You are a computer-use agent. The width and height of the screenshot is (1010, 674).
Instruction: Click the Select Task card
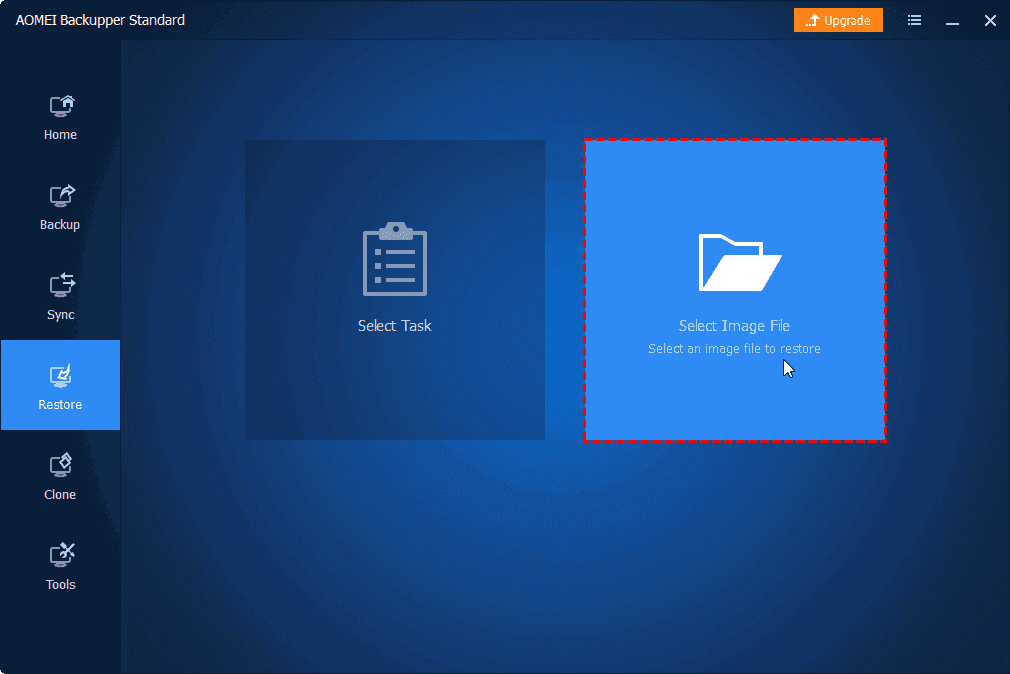coord(395,290)
